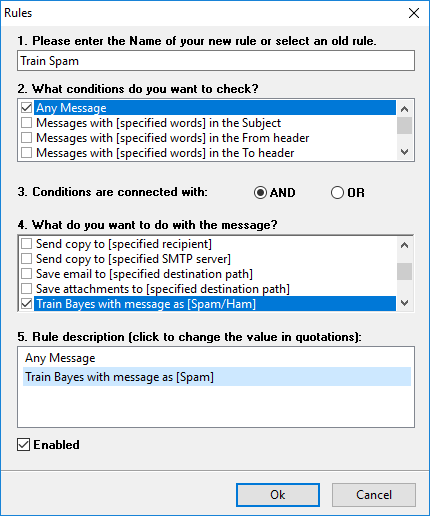
Task: Click the actions list up arrow
Action: click(x=404, y=245)
